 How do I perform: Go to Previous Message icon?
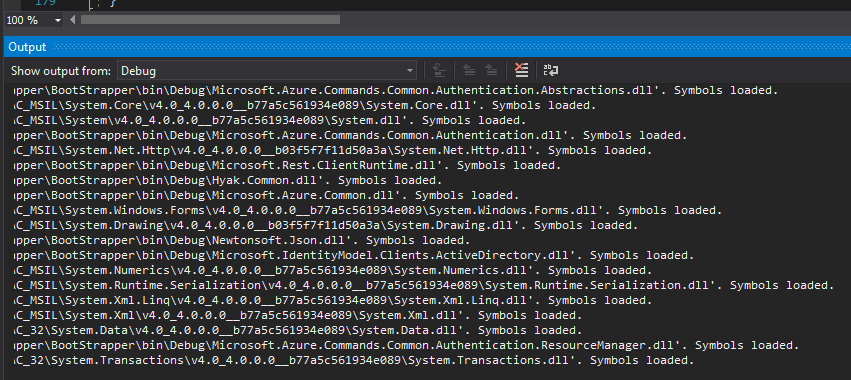tap(469, 70)
